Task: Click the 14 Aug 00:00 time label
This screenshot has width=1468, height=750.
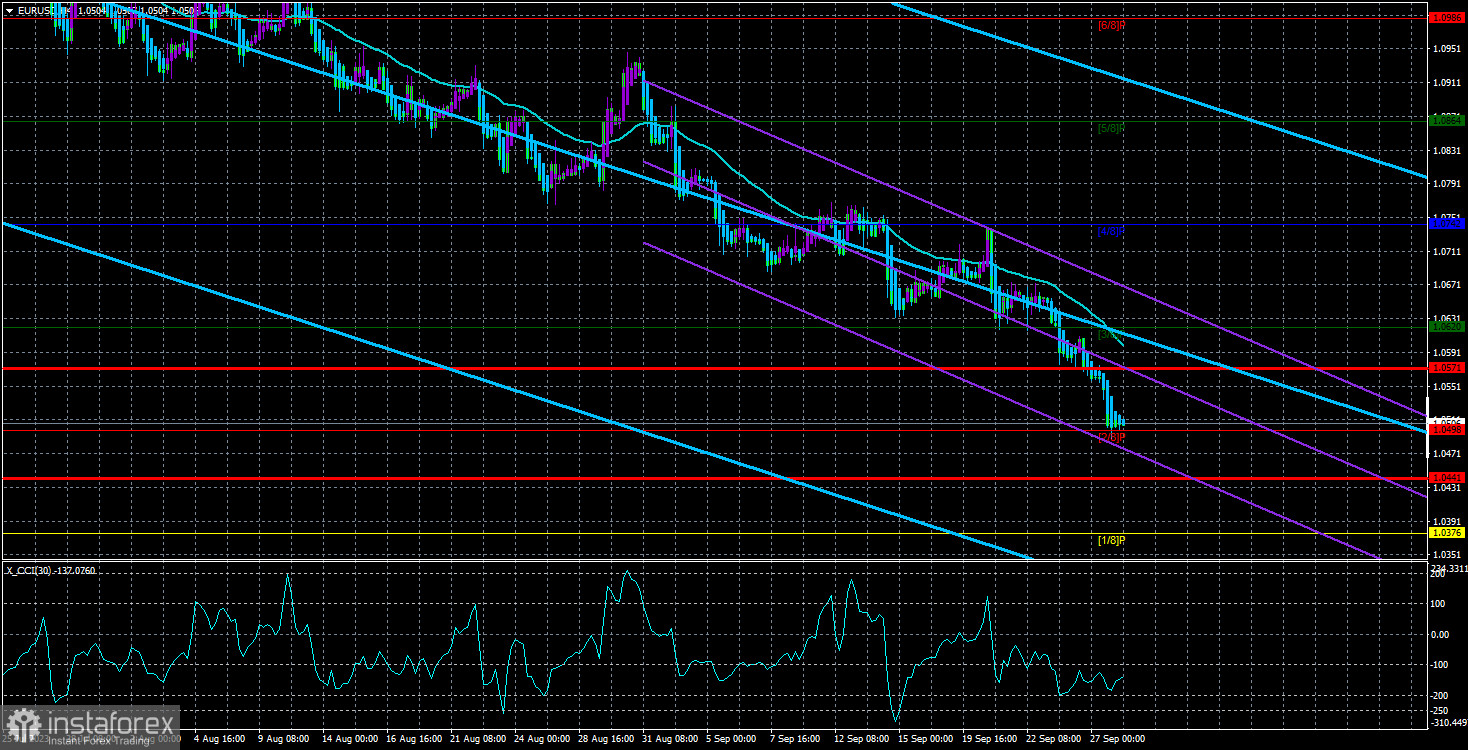Action: coord(351,739)
